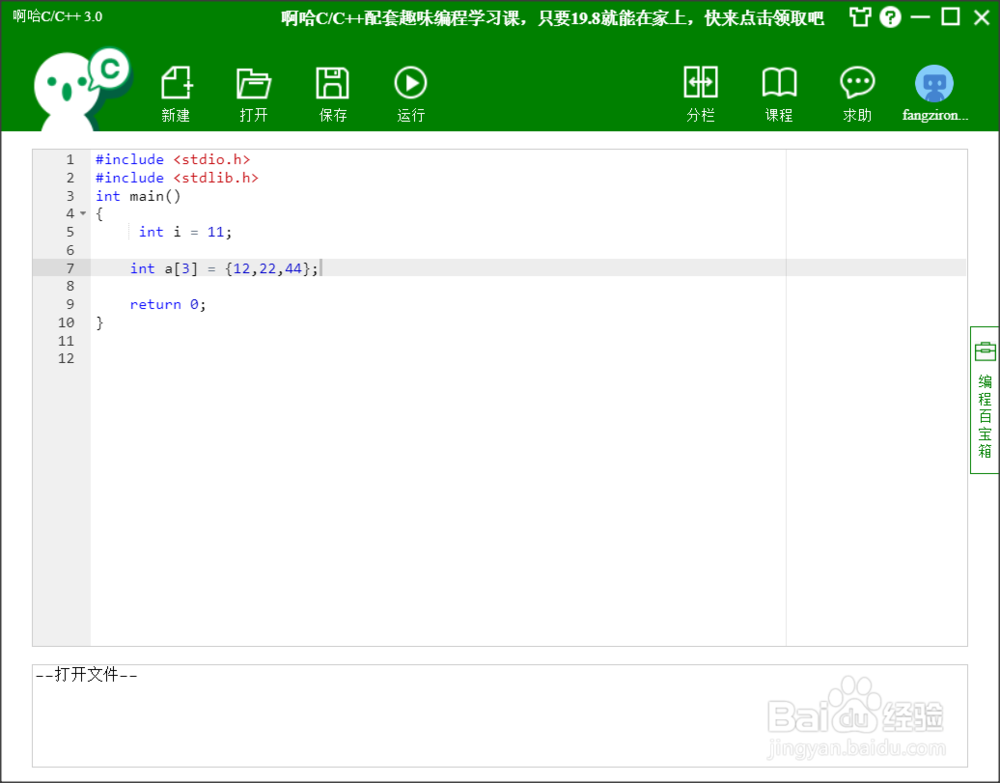Click inside the output console panel
This screenshot has height=783, width=1000.
tap(500, 715)
